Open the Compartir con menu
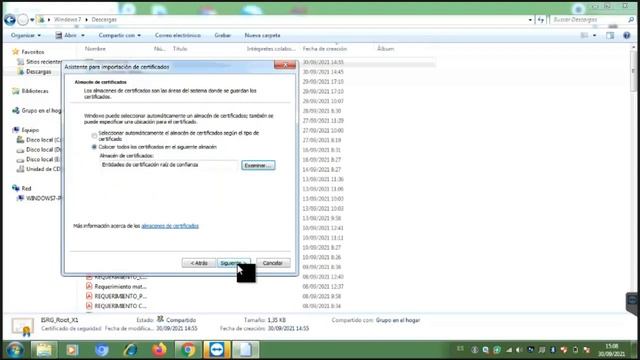Viewport: 640px width, 360px height. [119, 36]
